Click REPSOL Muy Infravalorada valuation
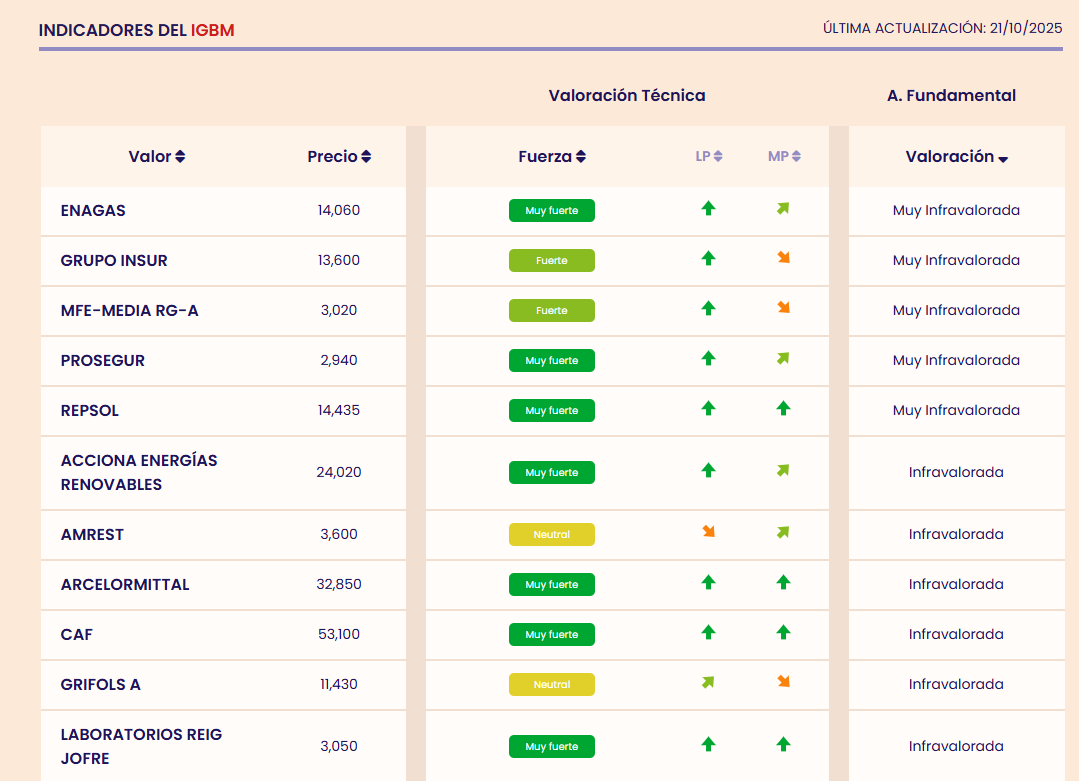This screenshot has width=1079, height=781. [x=956, y=411]
